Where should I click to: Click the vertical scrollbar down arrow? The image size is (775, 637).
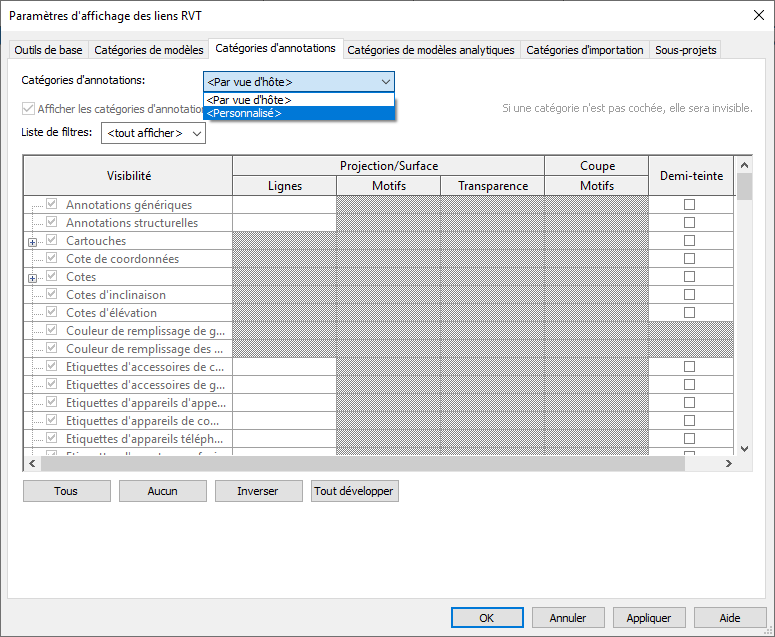(744, 448)
